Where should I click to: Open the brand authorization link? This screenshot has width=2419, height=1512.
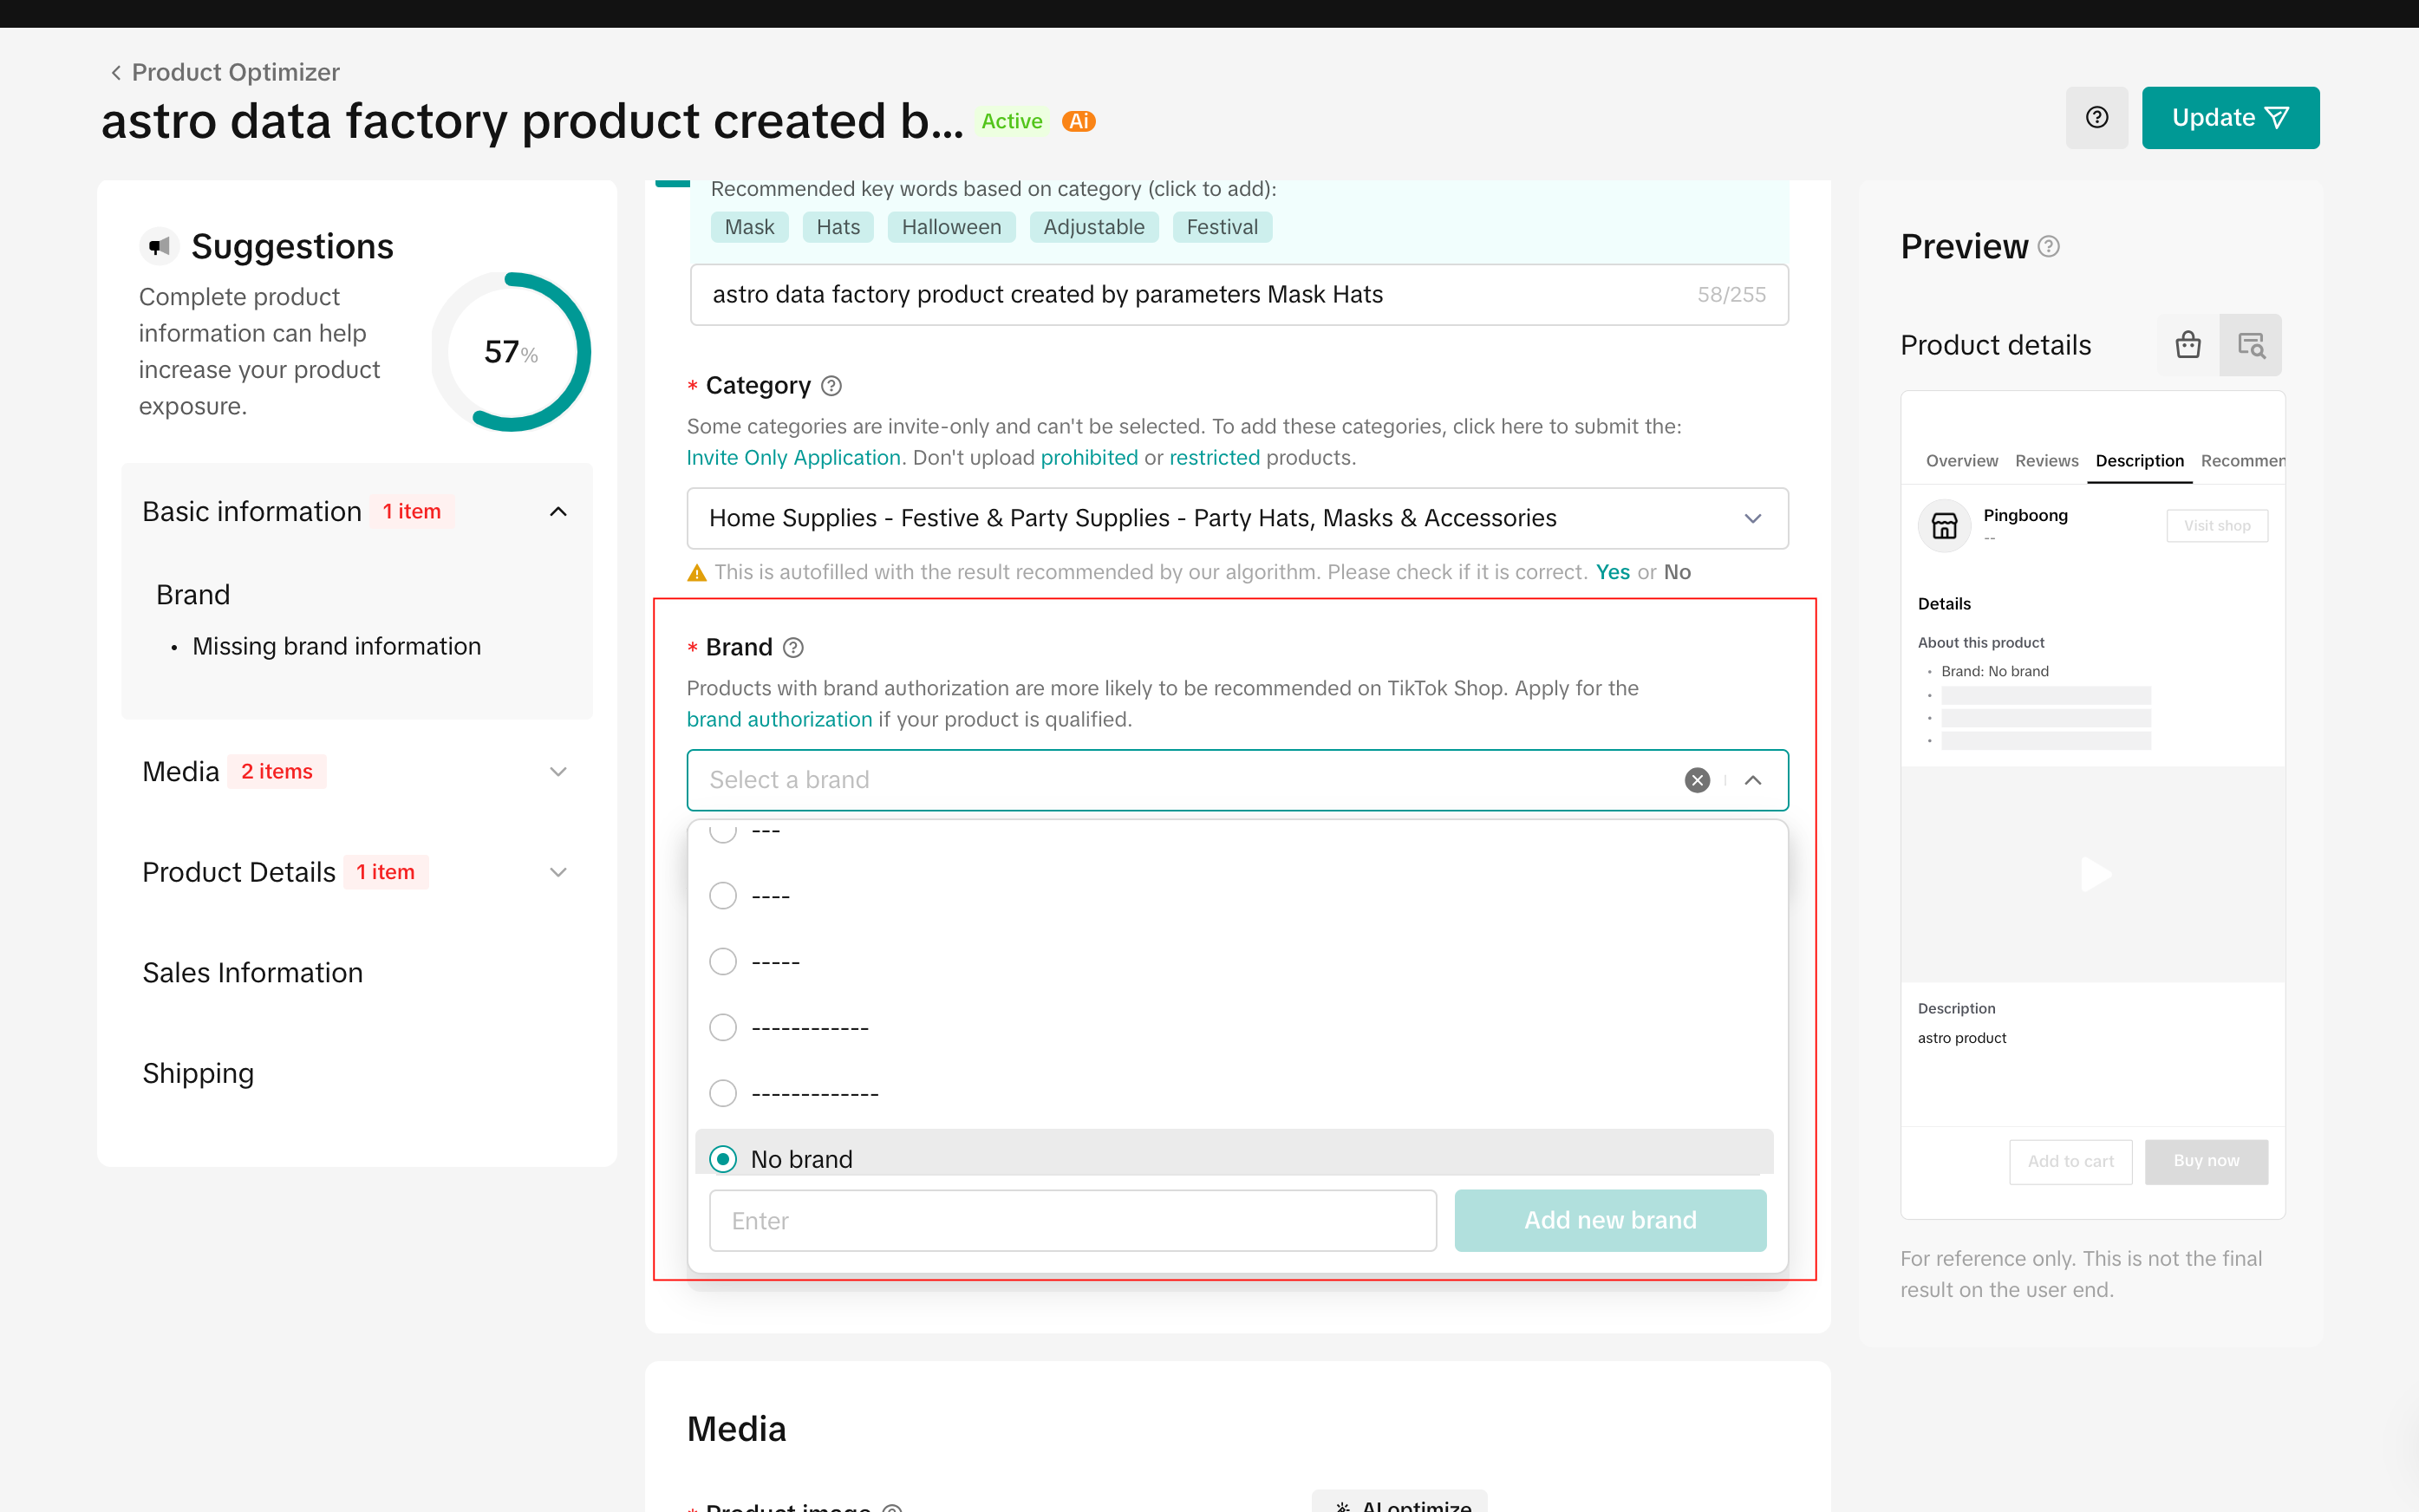click(x=779, y=720)
